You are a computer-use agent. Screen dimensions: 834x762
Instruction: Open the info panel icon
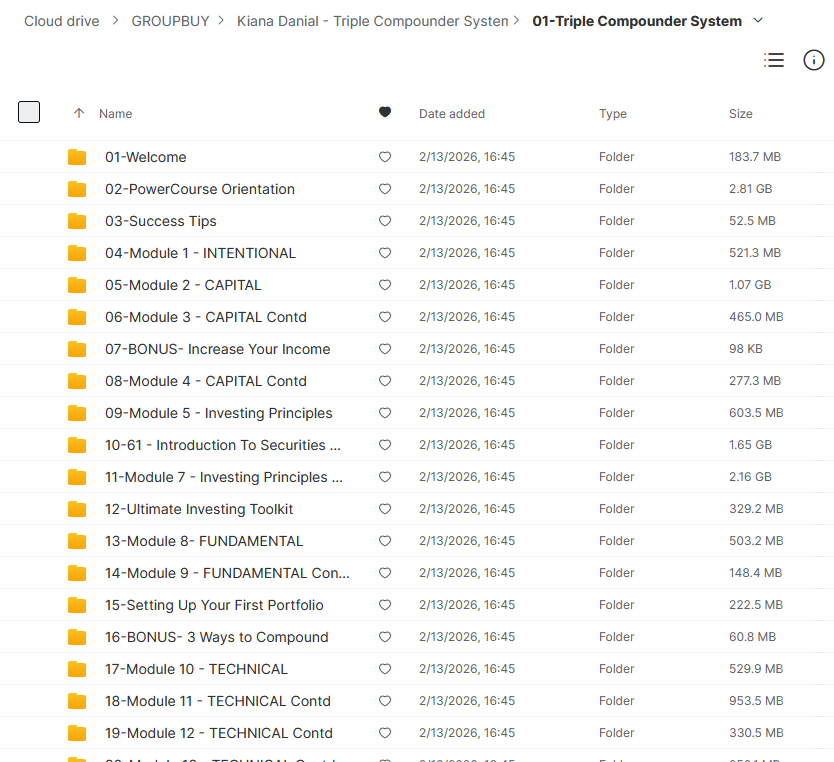pos(814,61)
